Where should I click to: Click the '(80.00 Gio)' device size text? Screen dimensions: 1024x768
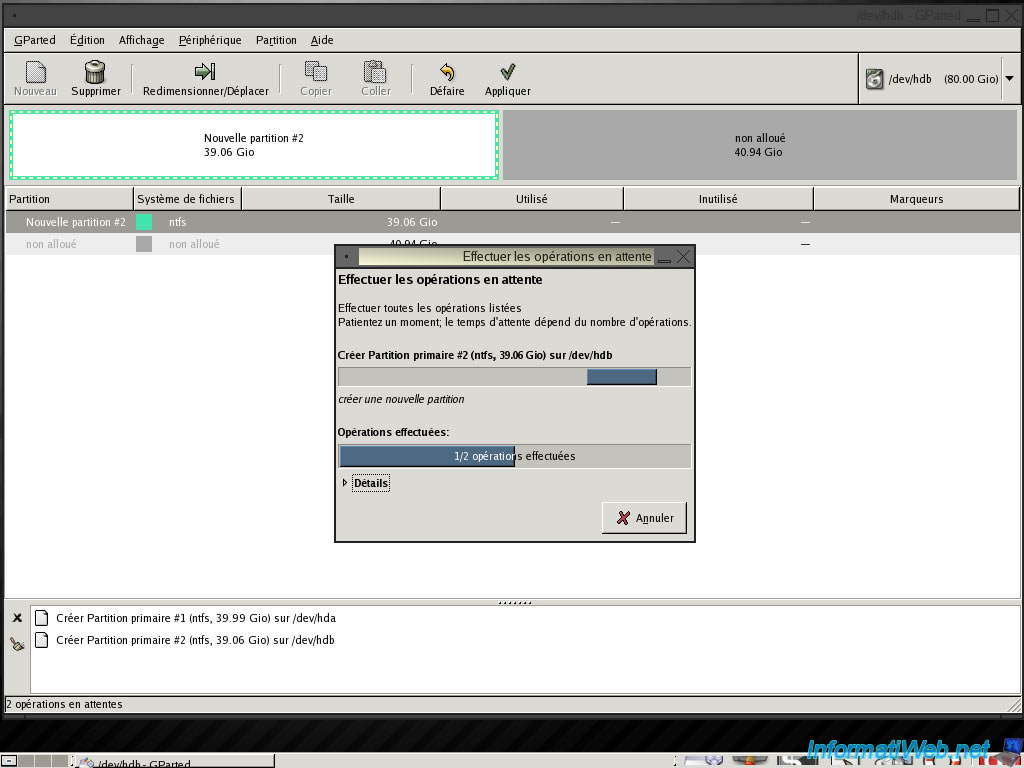pyautogui.click(x=971, y=79)
